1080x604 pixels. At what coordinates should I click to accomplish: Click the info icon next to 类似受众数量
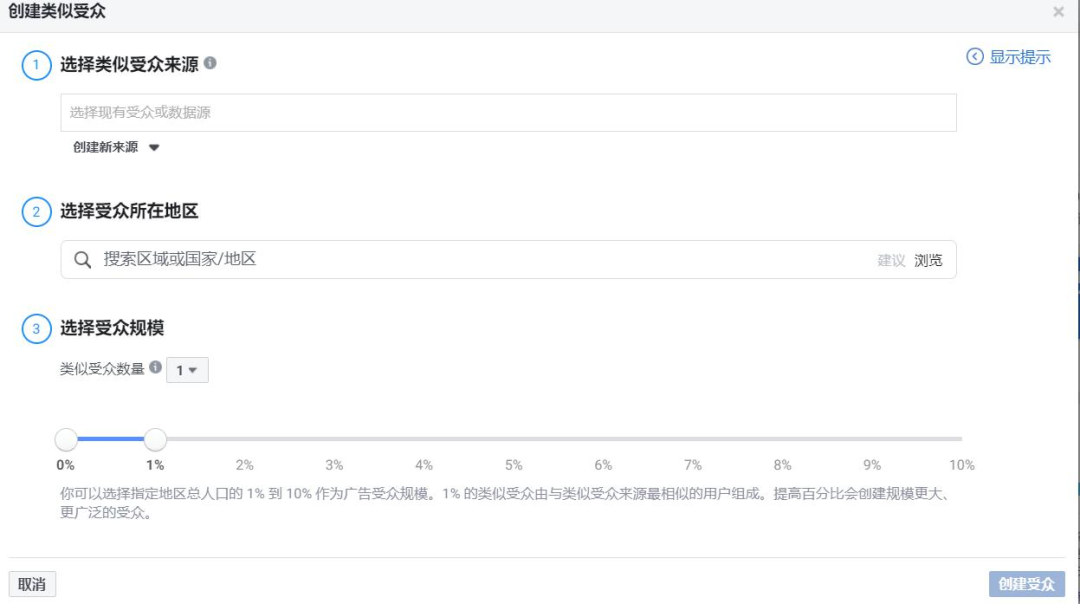pyautogui.click(x=156, y=367)
